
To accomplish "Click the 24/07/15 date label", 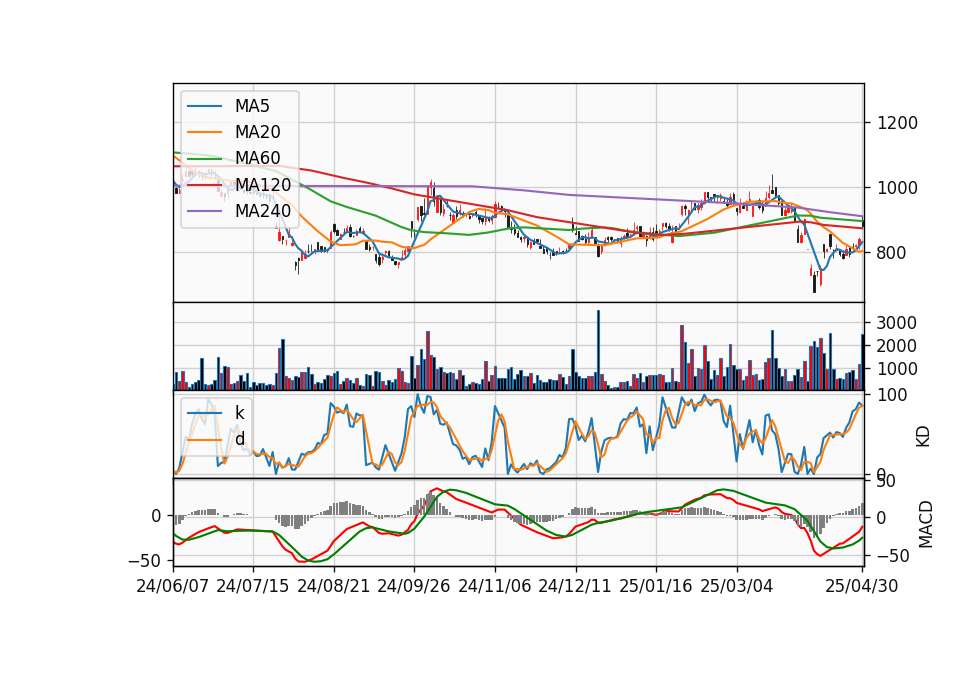I will [252, 586].
